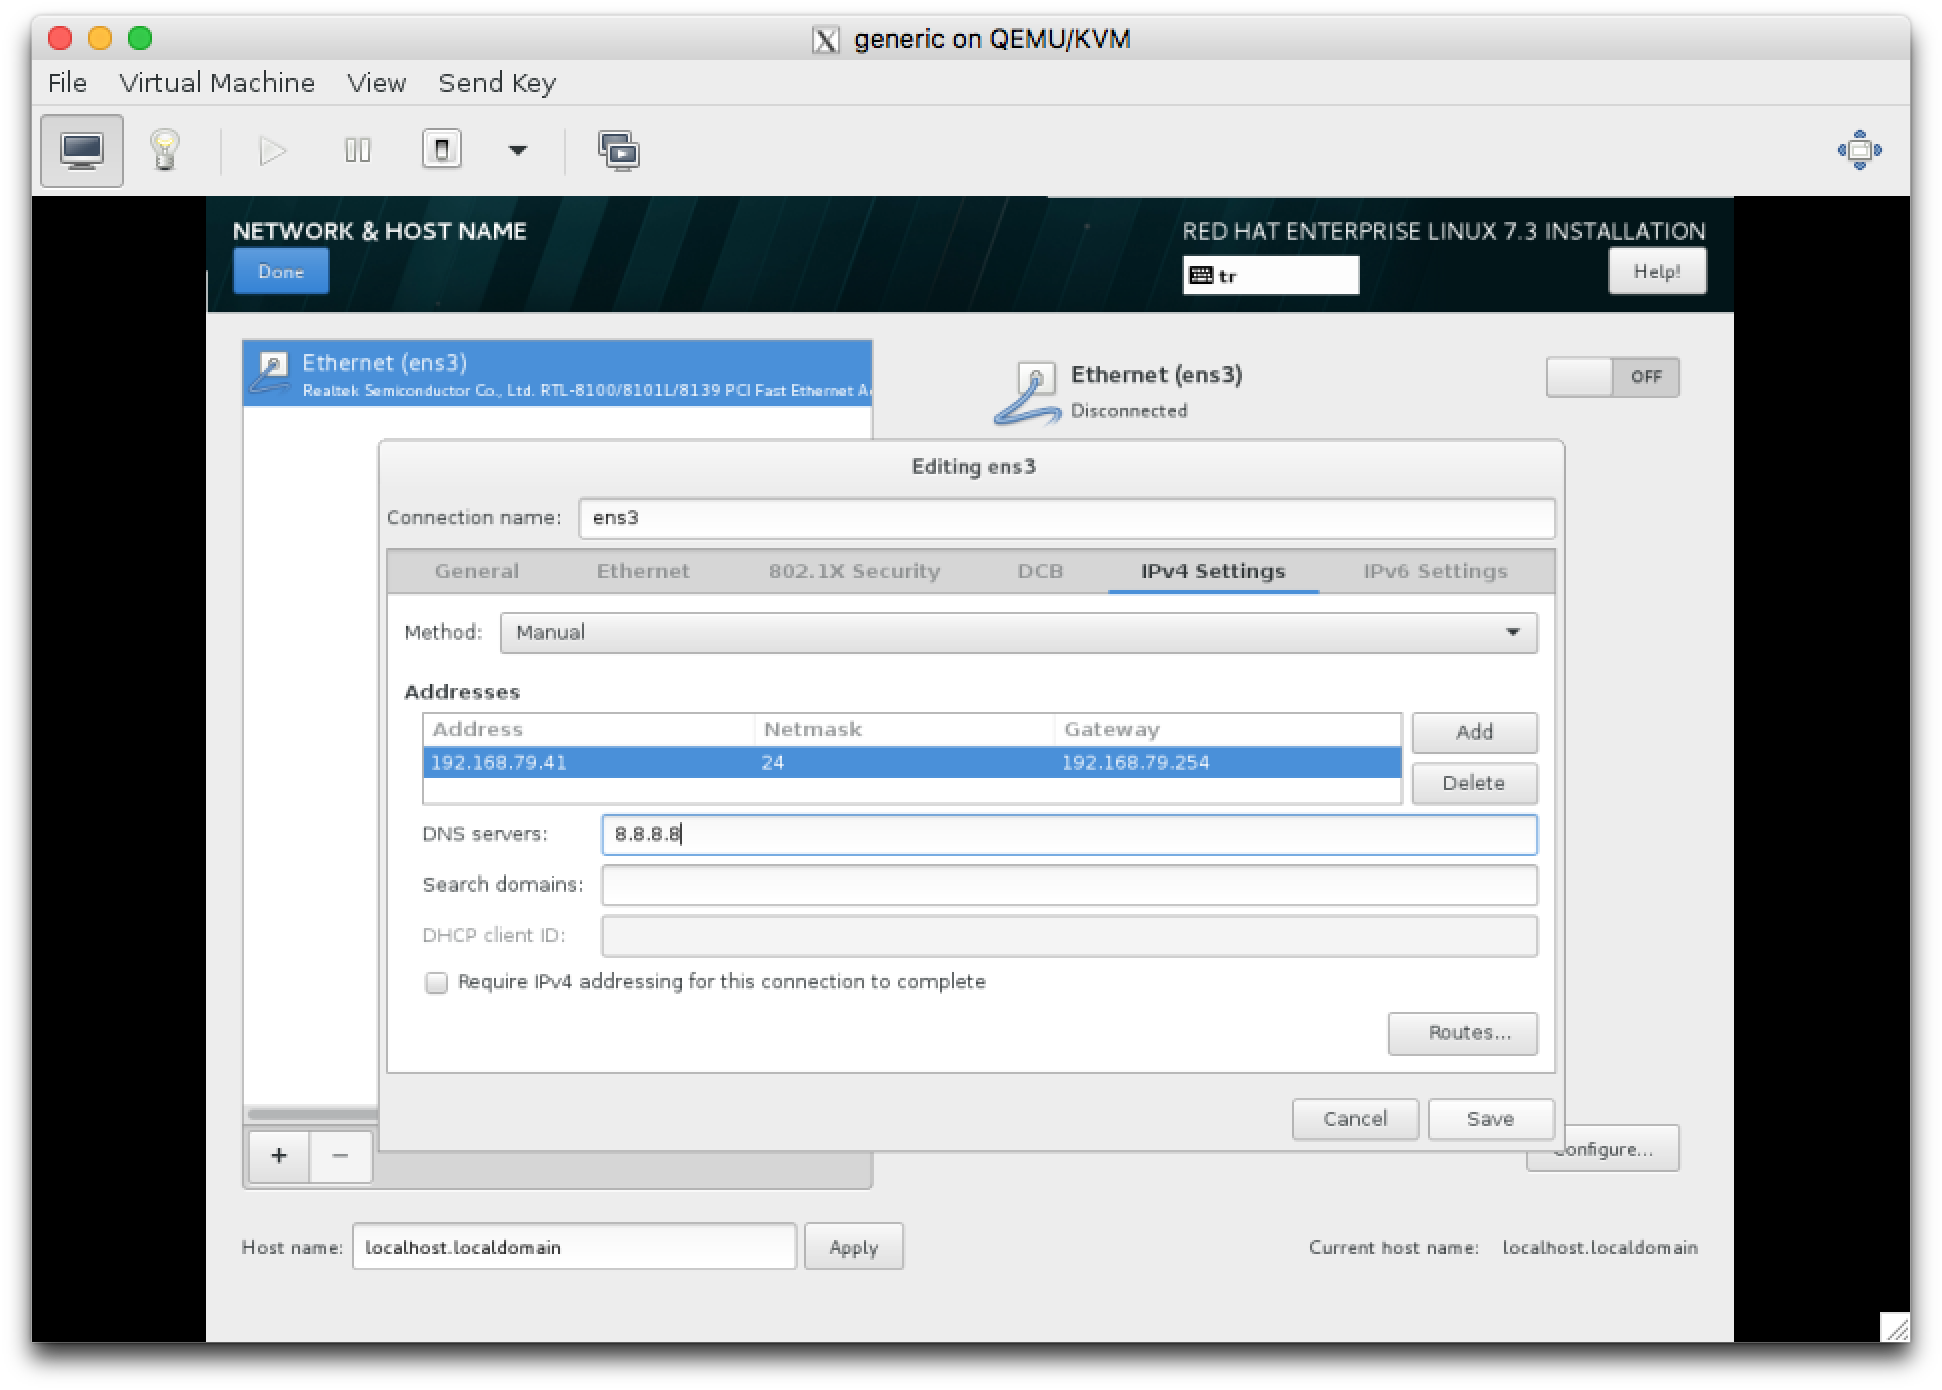Select the IPv4 Settings tab

(x=1213, y=571)
